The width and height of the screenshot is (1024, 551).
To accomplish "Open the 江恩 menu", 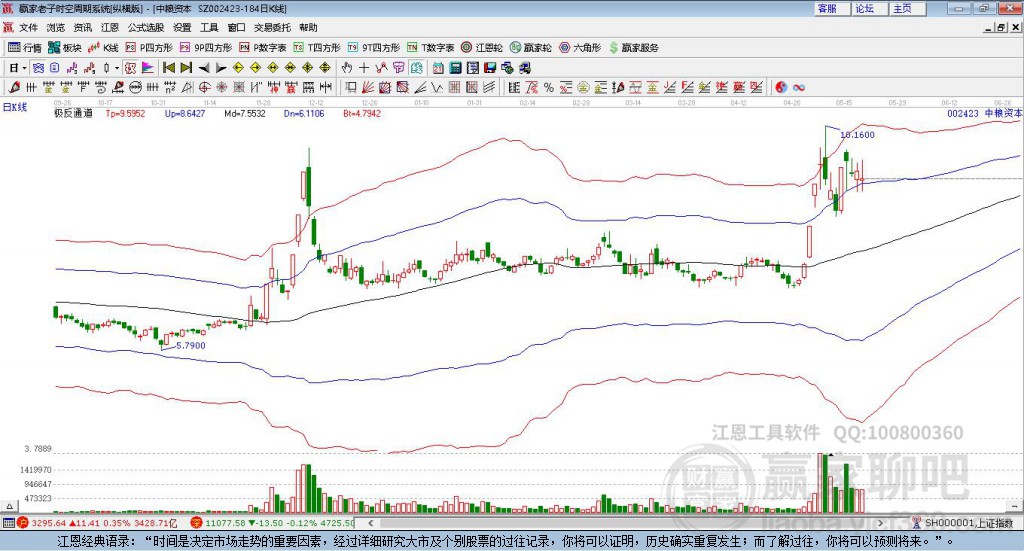I will point(110,27).
